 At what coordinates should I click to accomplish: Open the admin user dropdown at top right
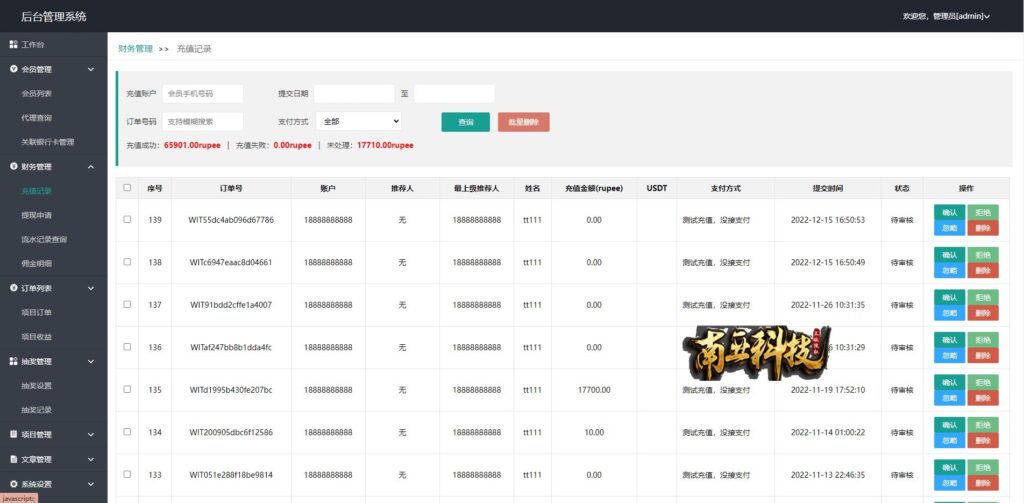tap(946, 16)
